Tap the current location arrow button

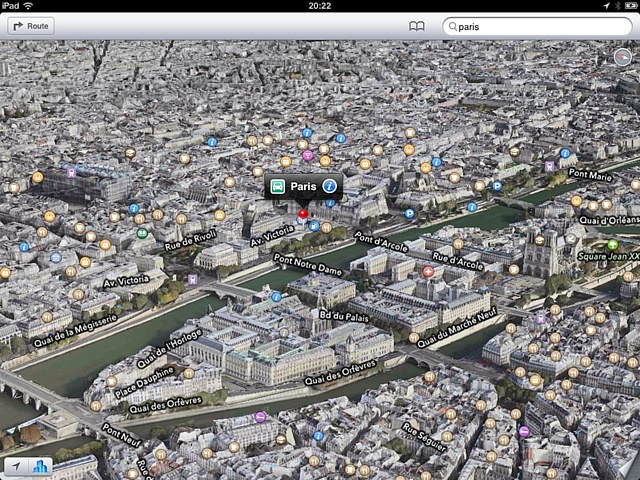[16, 466]
